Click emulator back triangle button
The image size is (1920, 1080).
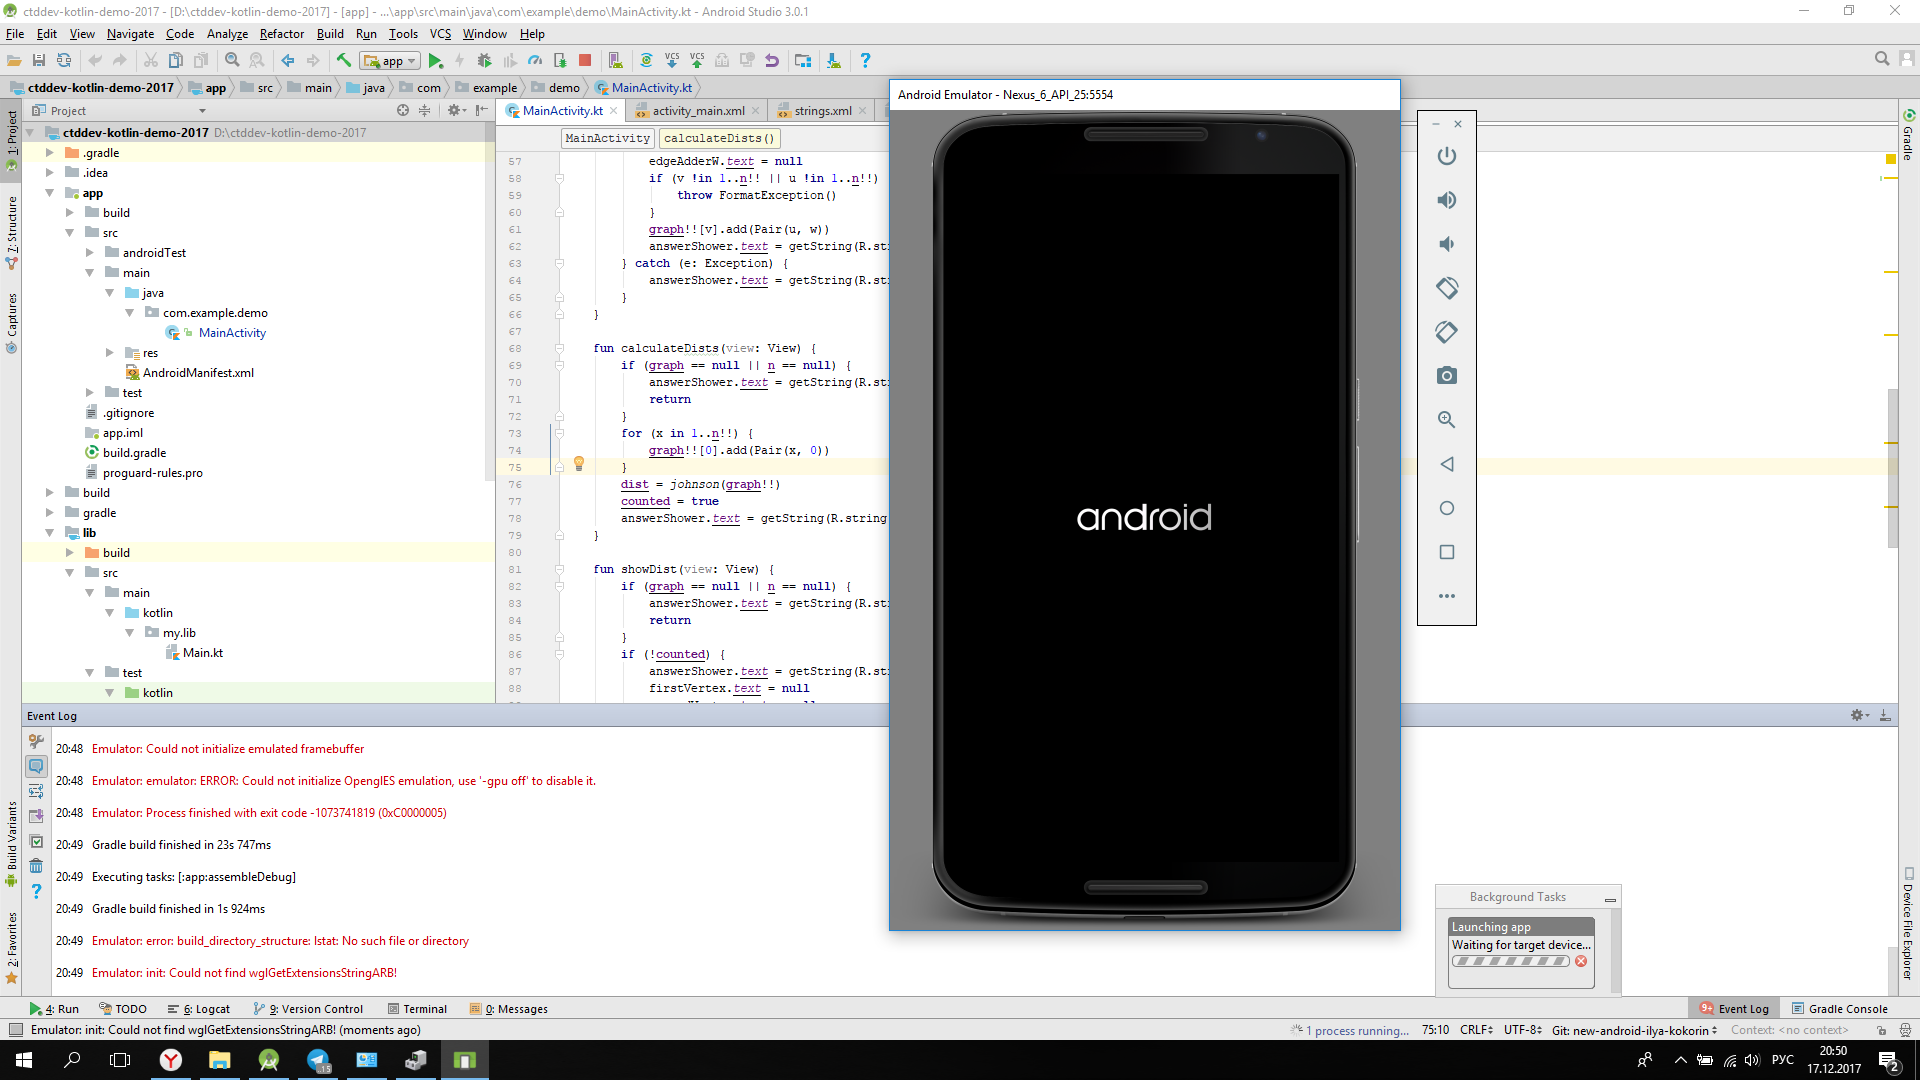coord(1447,464)
